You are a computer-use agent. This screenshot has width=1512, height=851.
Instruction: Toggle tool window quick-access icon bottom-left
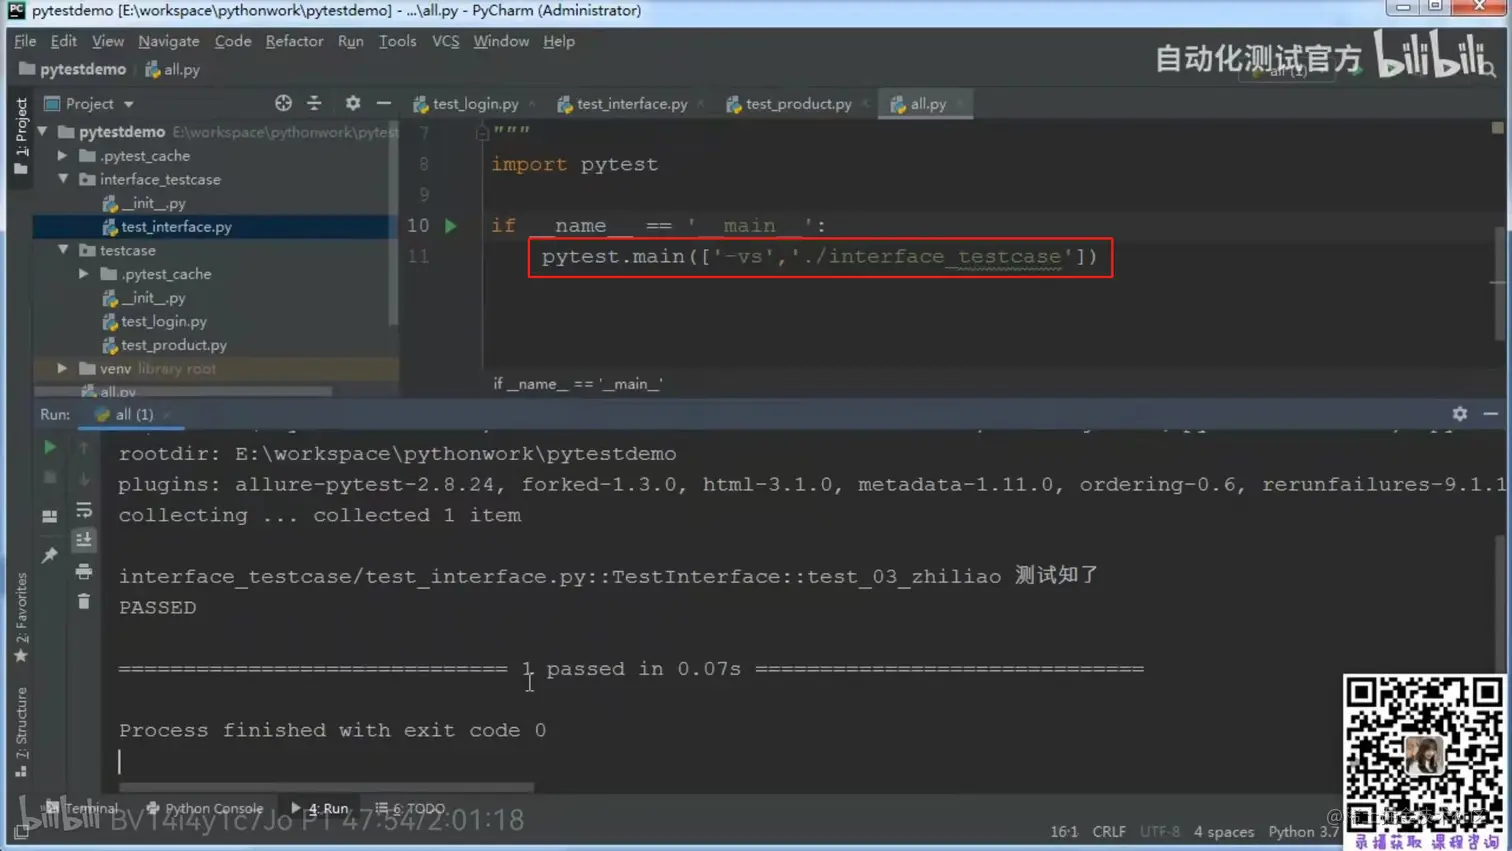tap(21, 832)
